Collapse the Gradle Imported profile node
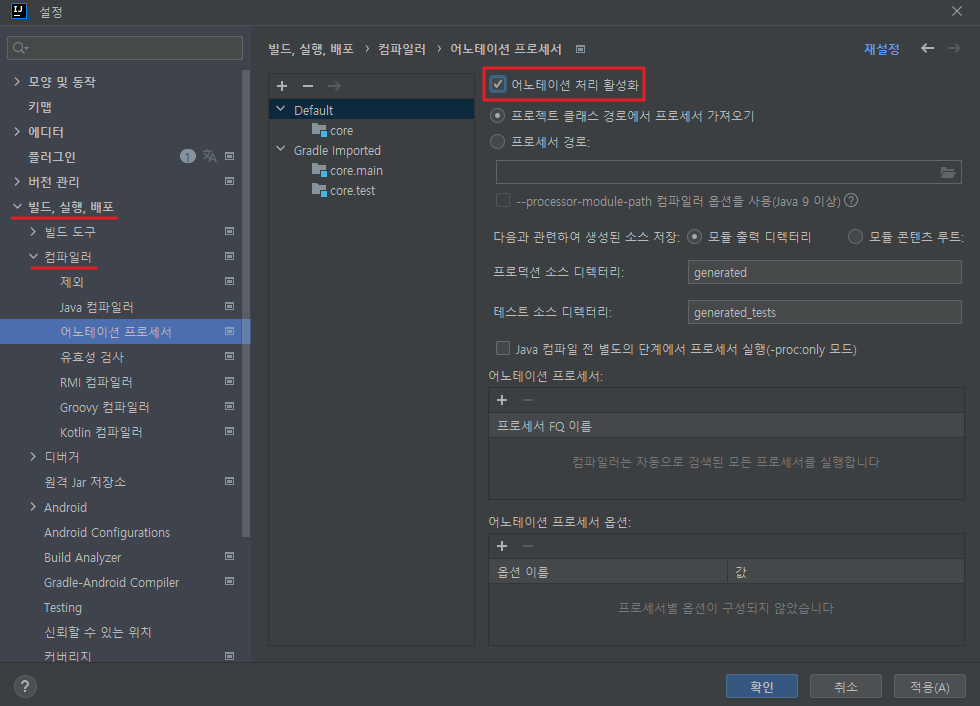Screen dimensions: 980x706 click(x=281, y=149)
